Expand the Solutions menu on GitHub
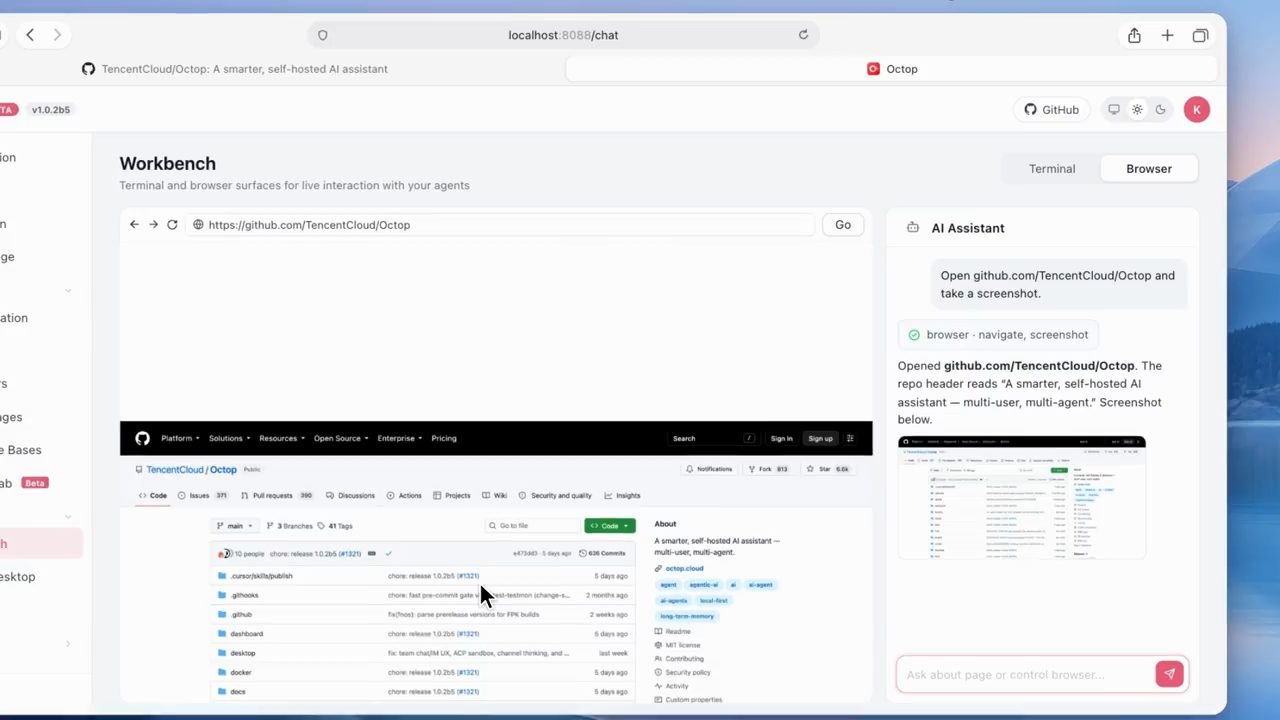This screenshot has height=720, width=1280. (229, 438)
